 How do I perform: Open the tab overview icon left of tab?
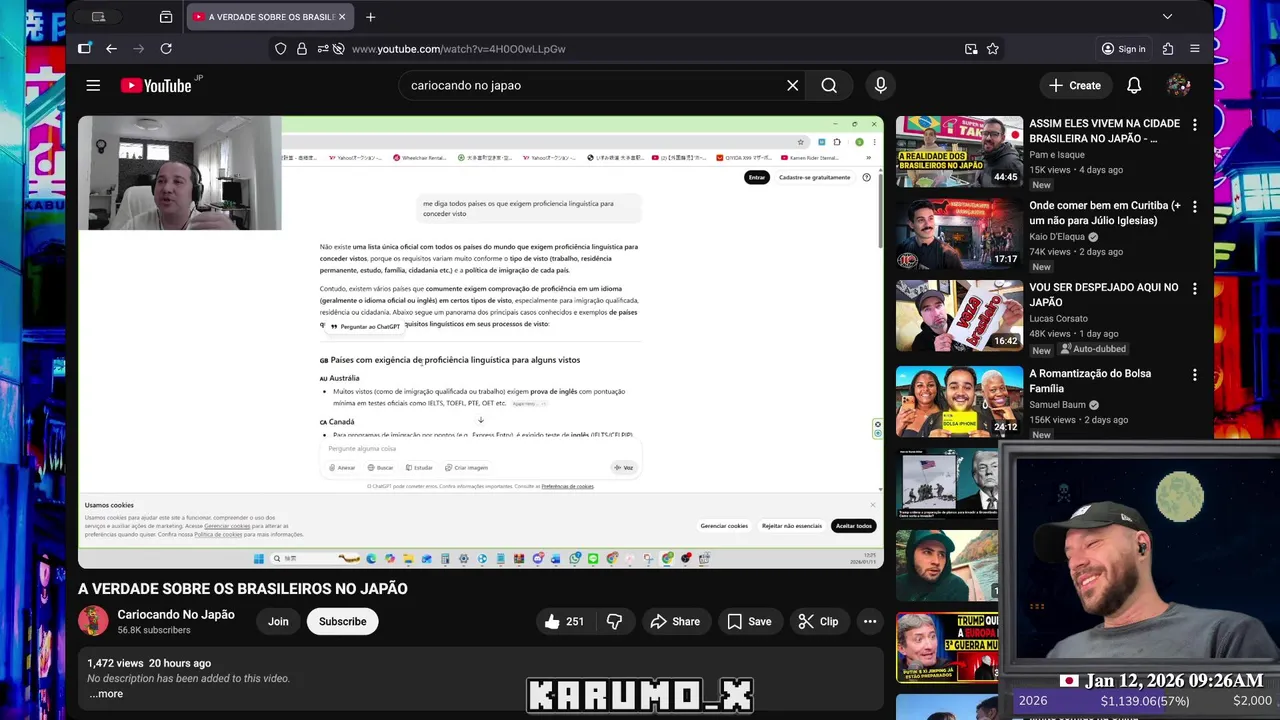click(166, 17)
